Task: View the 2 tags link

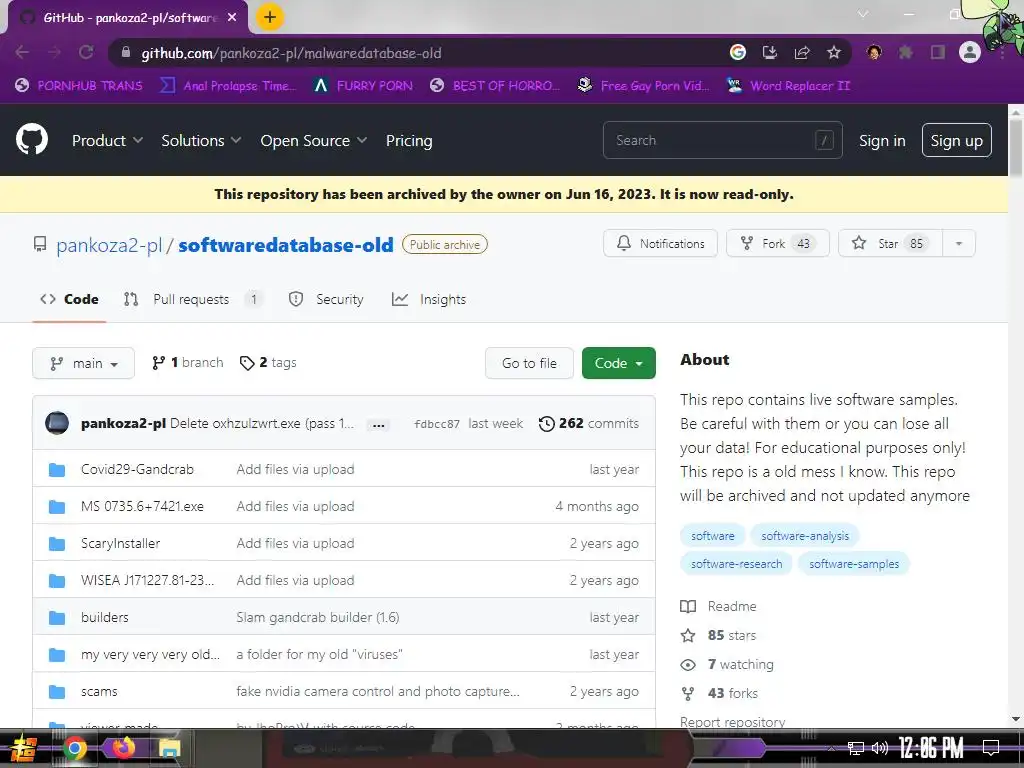Action: [268, 362]
